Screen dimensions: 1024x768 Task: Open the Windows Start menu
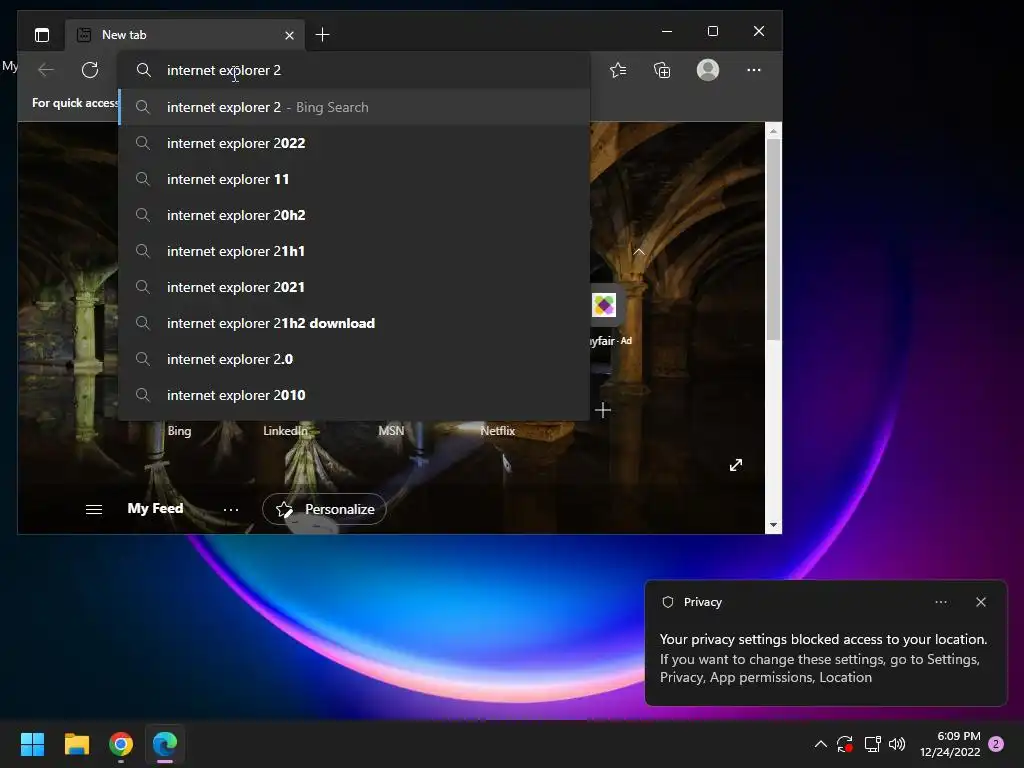click(x=32, y=744)
